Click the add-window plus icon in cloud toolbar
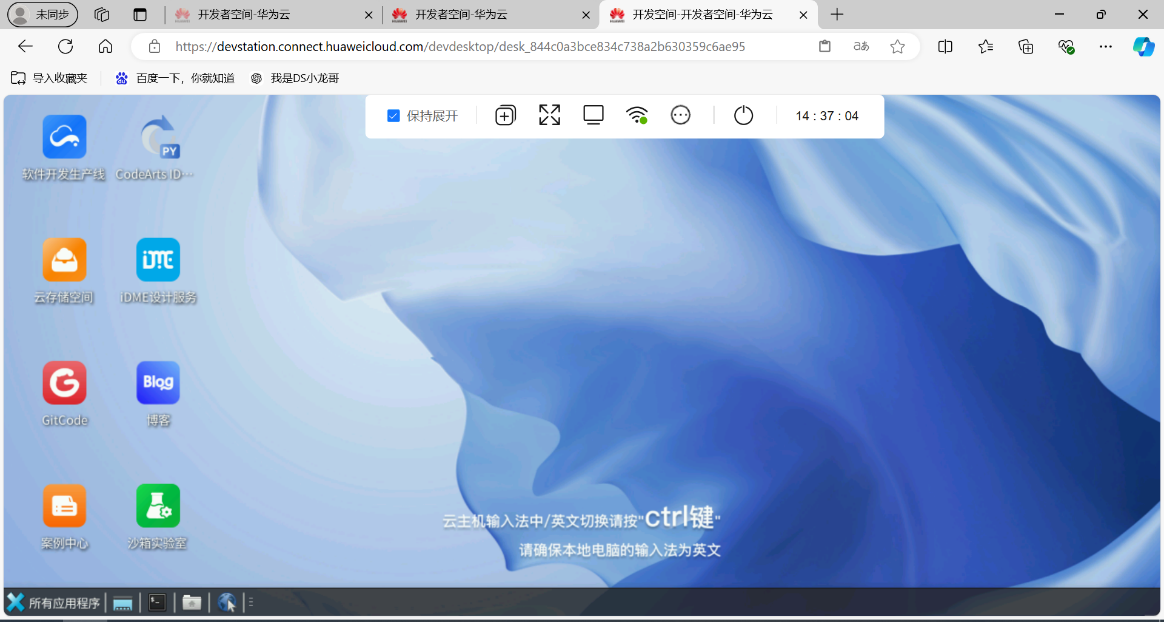The width and height of the screenshot is (1164, 622). pyautogui.click(x=506, y=115)
